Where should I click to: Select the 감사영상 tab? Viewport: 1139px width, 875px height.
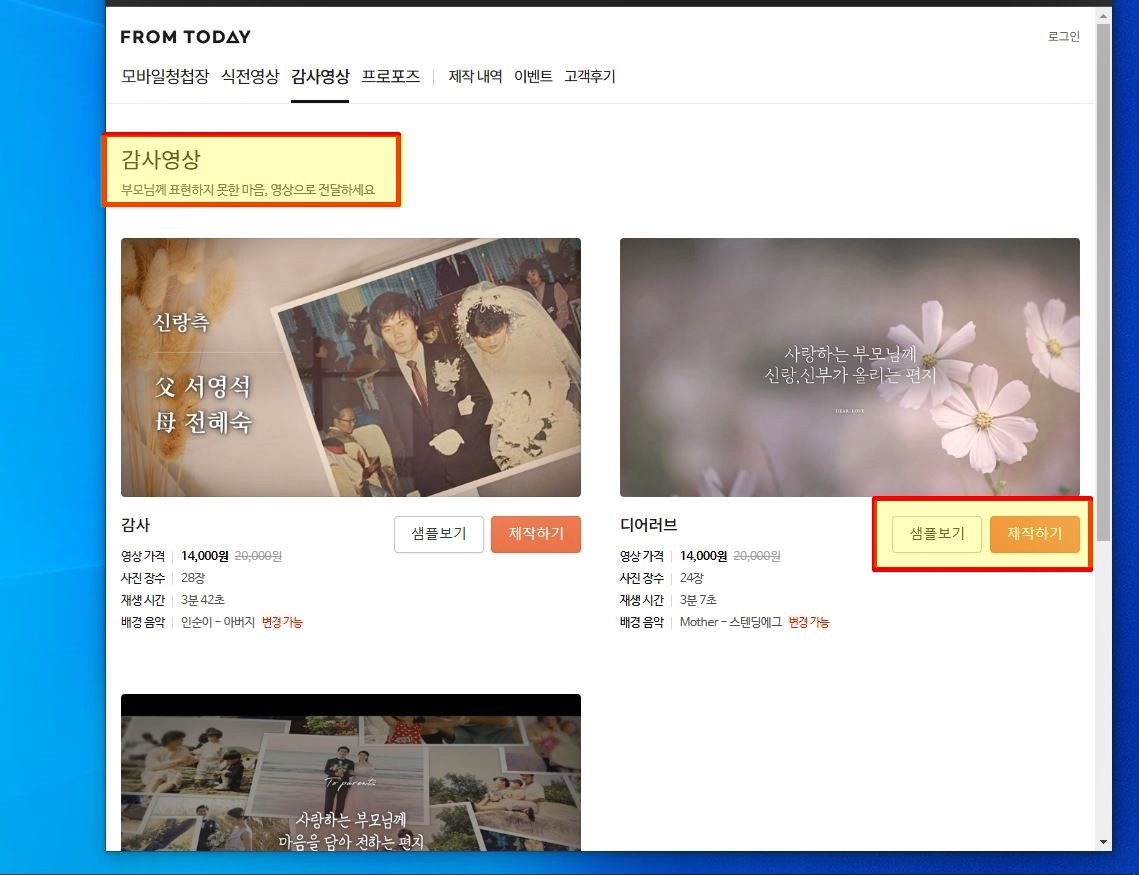click(320, 76)
